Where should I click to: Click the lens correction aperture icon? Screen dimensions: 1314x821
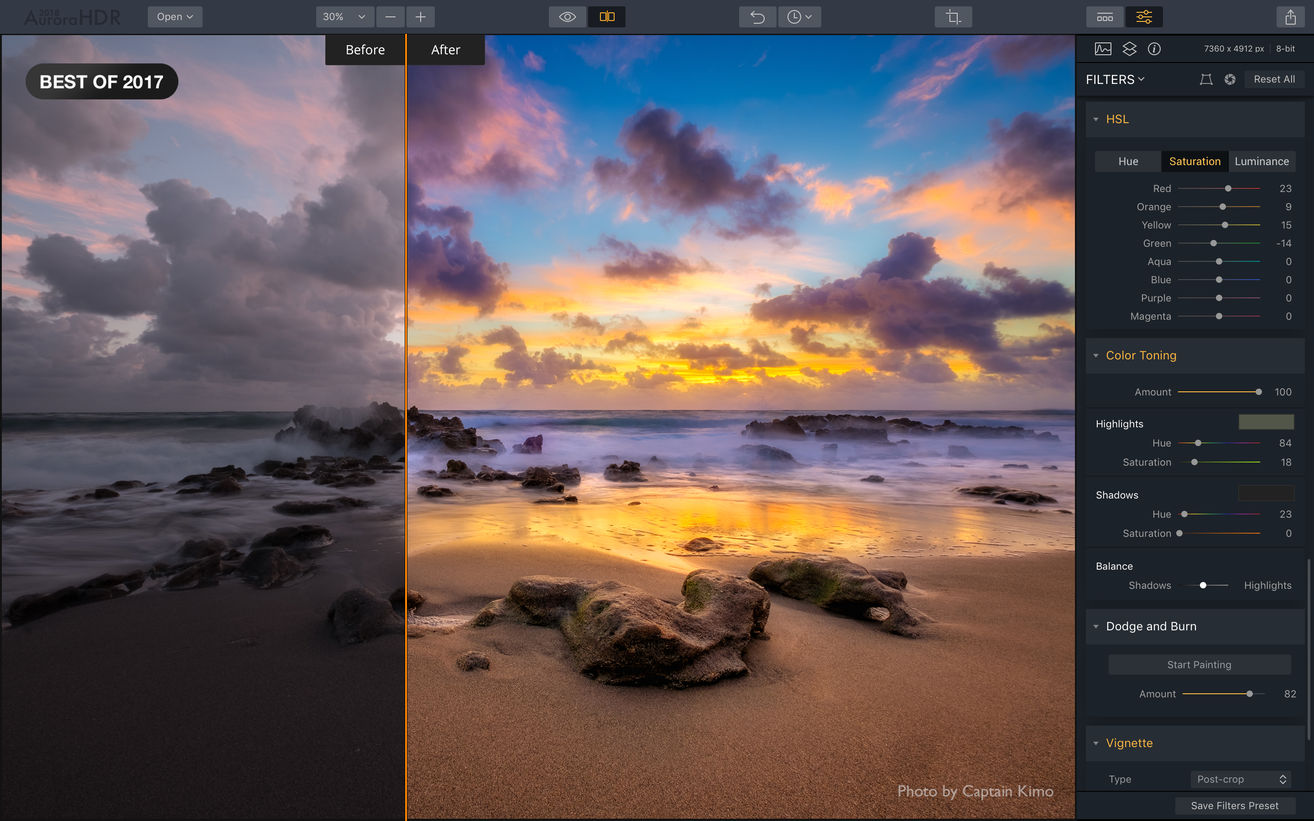[x=1230, y=79]
